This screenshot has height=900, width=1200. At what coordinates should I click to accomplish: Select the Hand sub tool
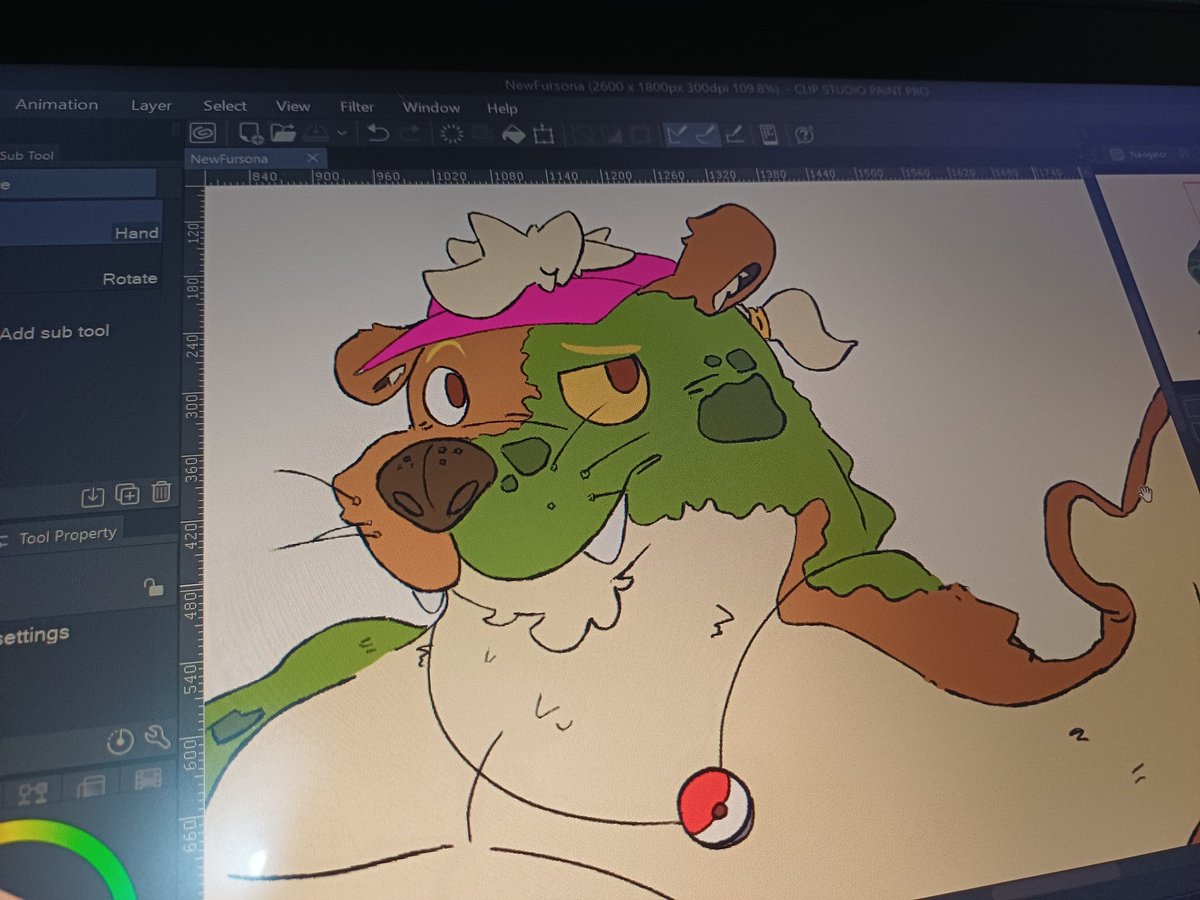click(x=80, y=223)
